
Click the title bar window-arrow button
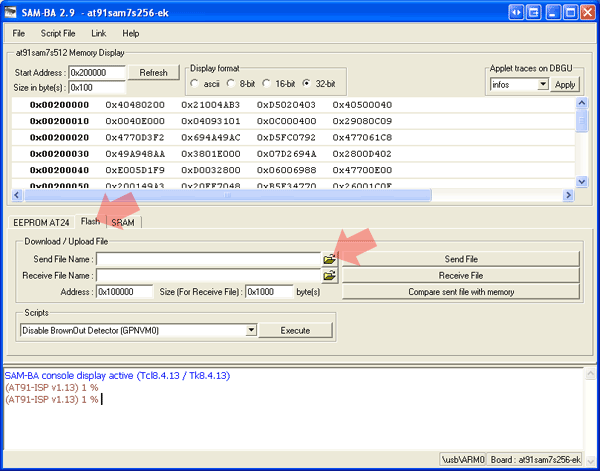tap(534, 12)
